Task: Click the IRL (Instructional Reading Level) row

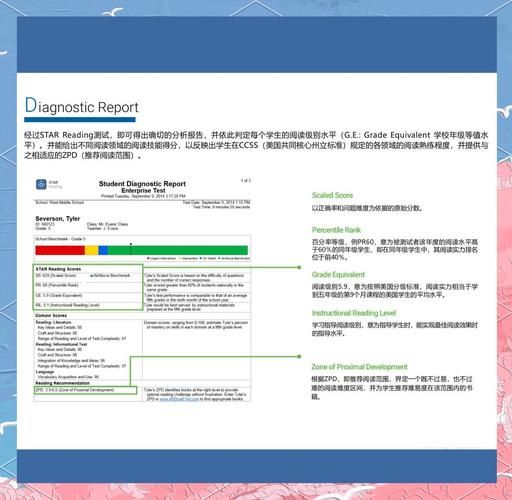Action: click(x=67, y=305)
